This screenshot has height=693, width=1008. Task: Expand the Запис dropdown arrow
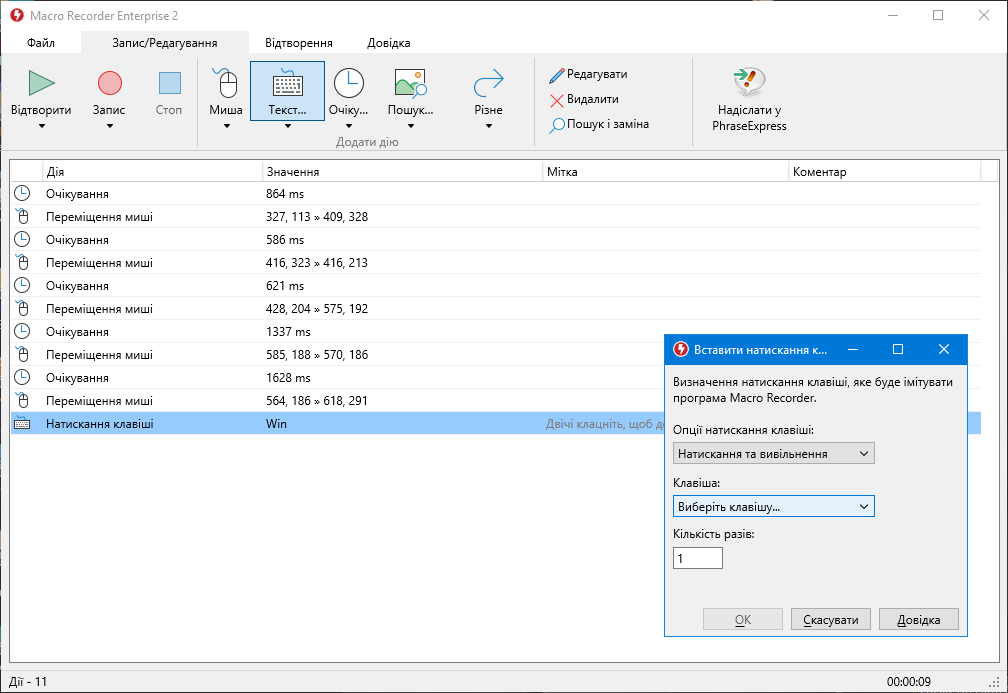coord(109,126)
